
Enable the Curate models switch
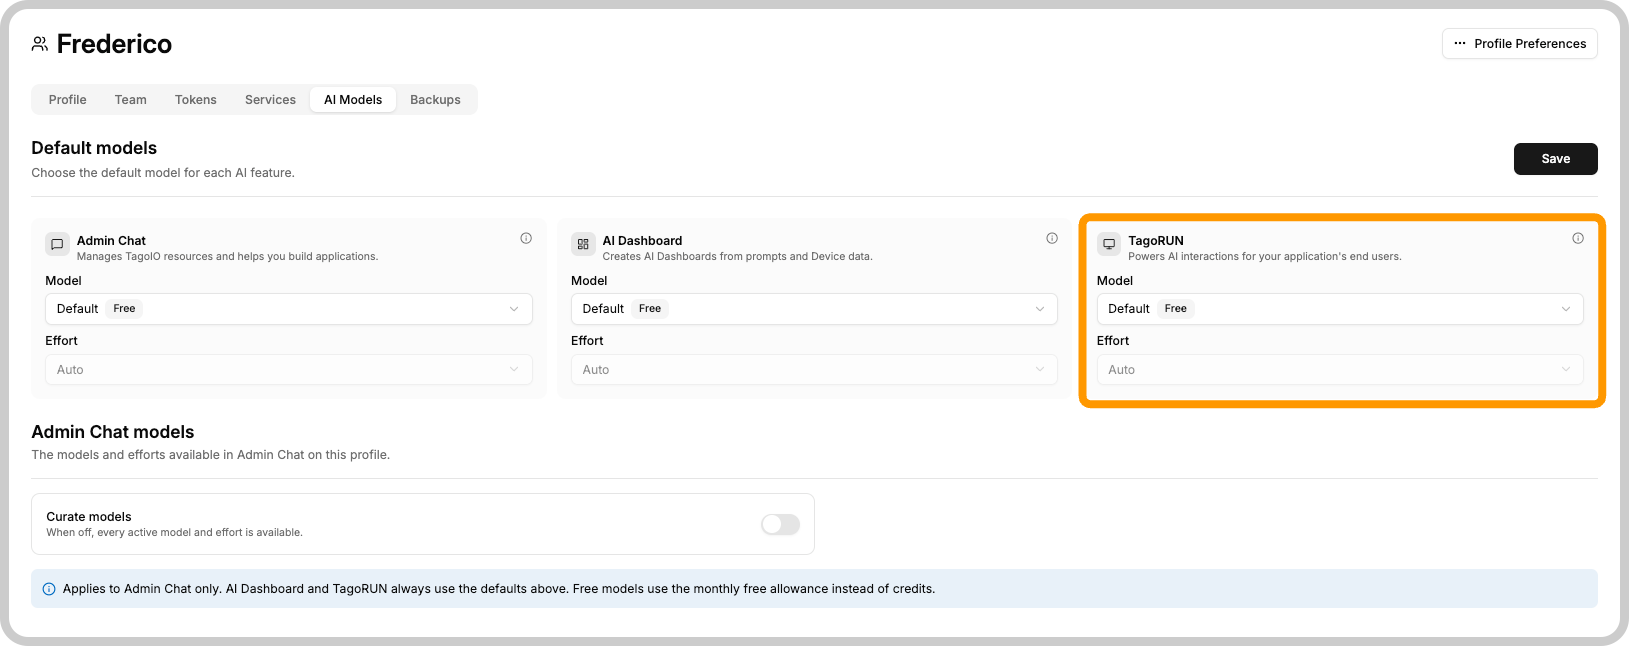780,524
